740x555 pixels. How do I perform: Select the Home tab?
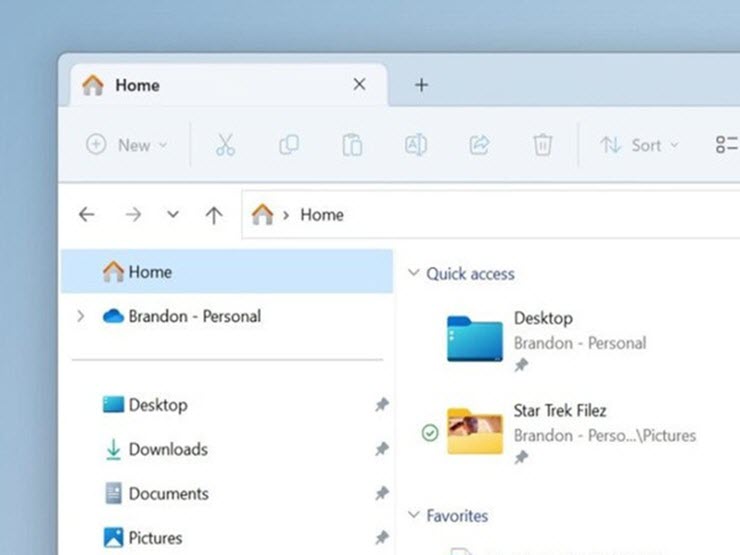(x=200, y=85)
